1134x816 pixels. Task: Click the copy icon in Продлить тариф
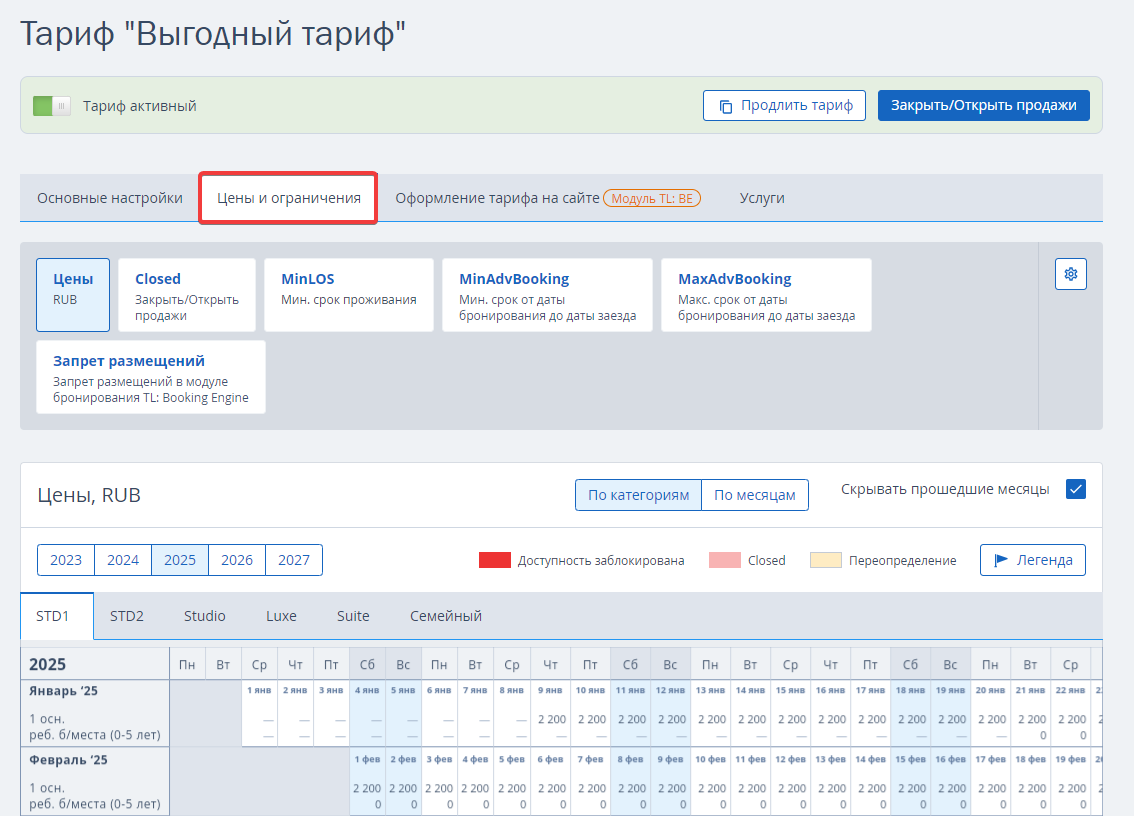click(725, 106)
